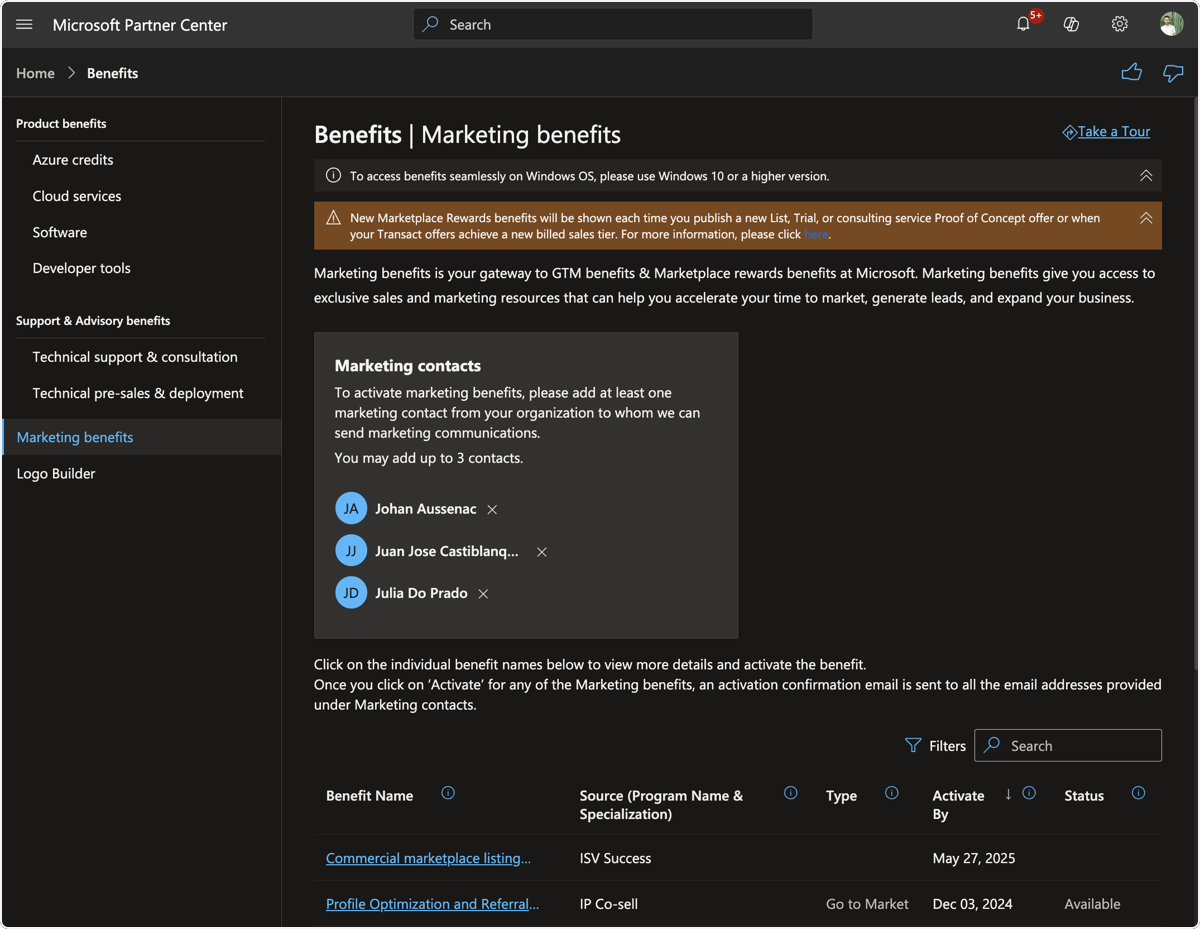
Task: Go to Logo Builder in sidebar
Action: (56, 474)
